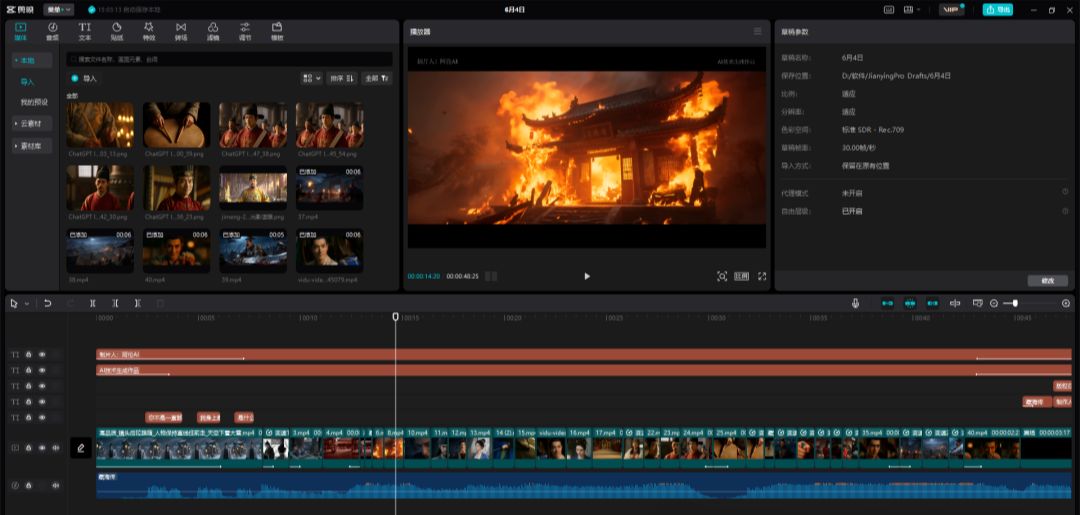1080x515 pixels.
Task: Hide the main video track
Action: tap(42, 448)
